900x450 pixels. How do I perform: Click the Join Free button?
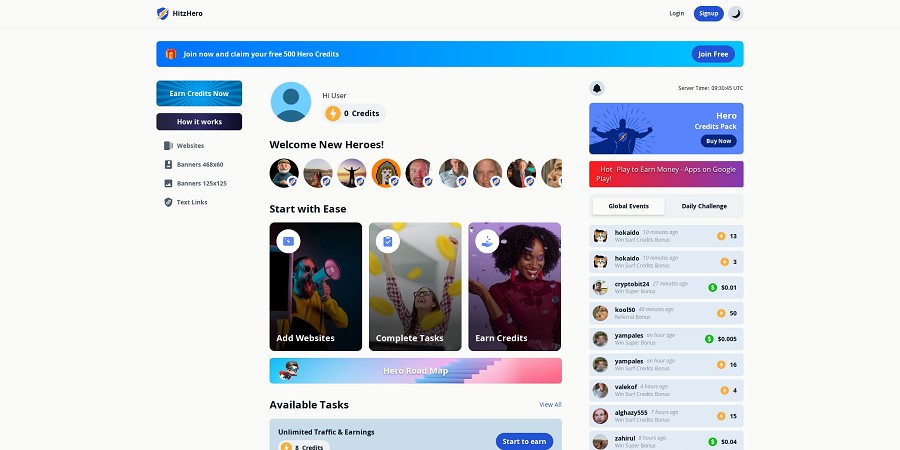[x=713, y=54]
